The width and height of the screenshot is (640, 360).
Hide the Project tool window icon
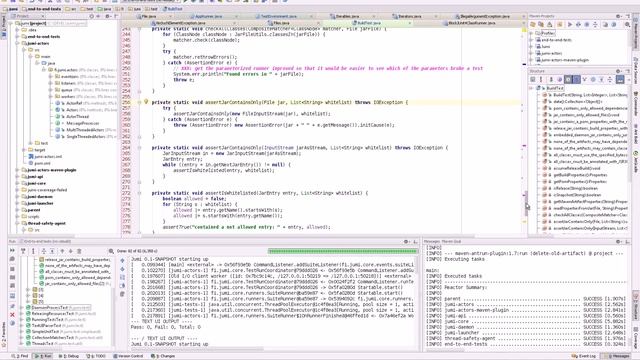tap(116, 16)
